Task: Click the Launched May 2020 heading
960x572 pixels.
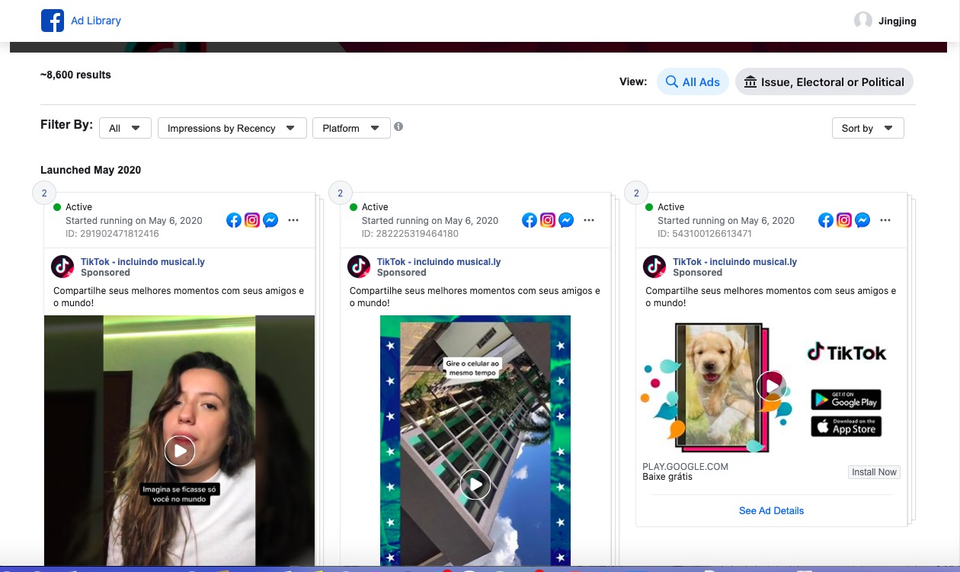Action: point(91,170)
